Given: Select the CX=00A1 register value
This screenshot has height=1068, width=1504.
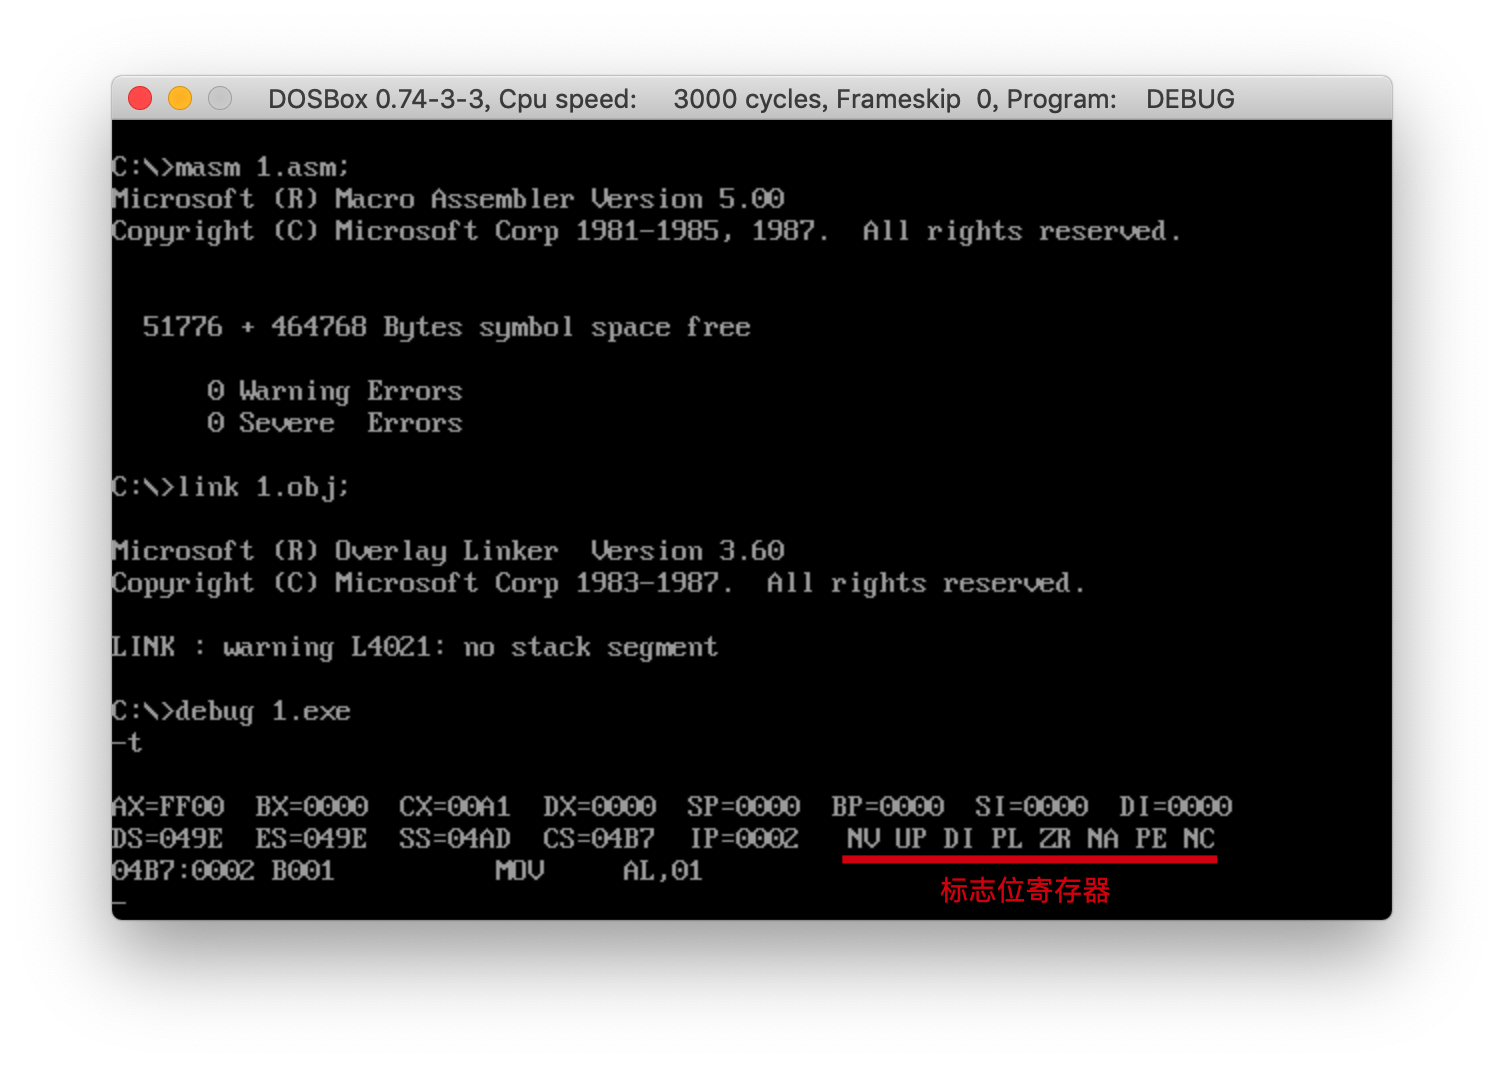Looking at the screenshot, I should [455, 806].
